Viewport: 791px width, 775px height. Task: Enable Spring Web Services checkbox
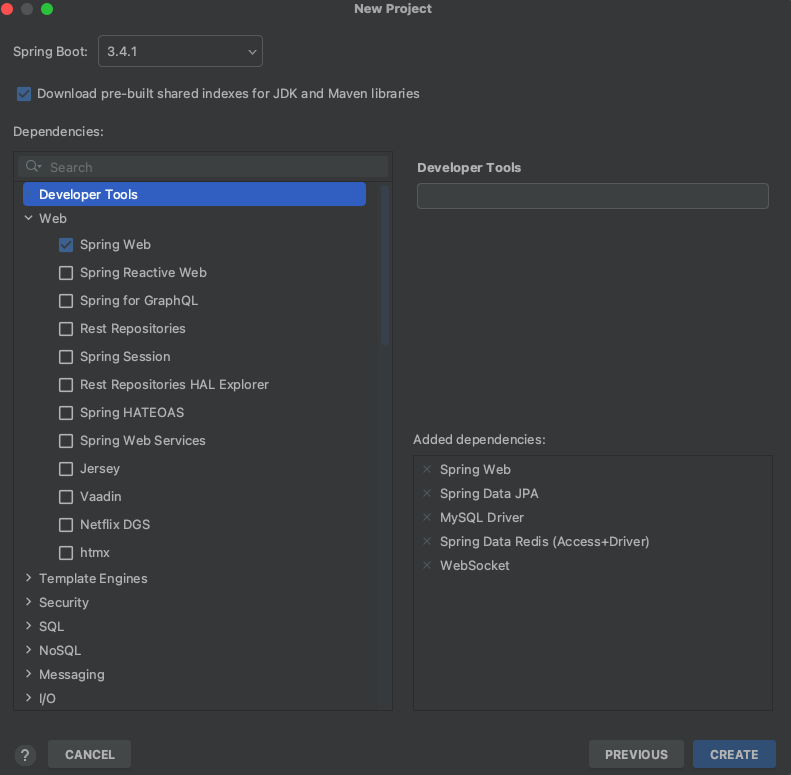[x=66, y=441]
